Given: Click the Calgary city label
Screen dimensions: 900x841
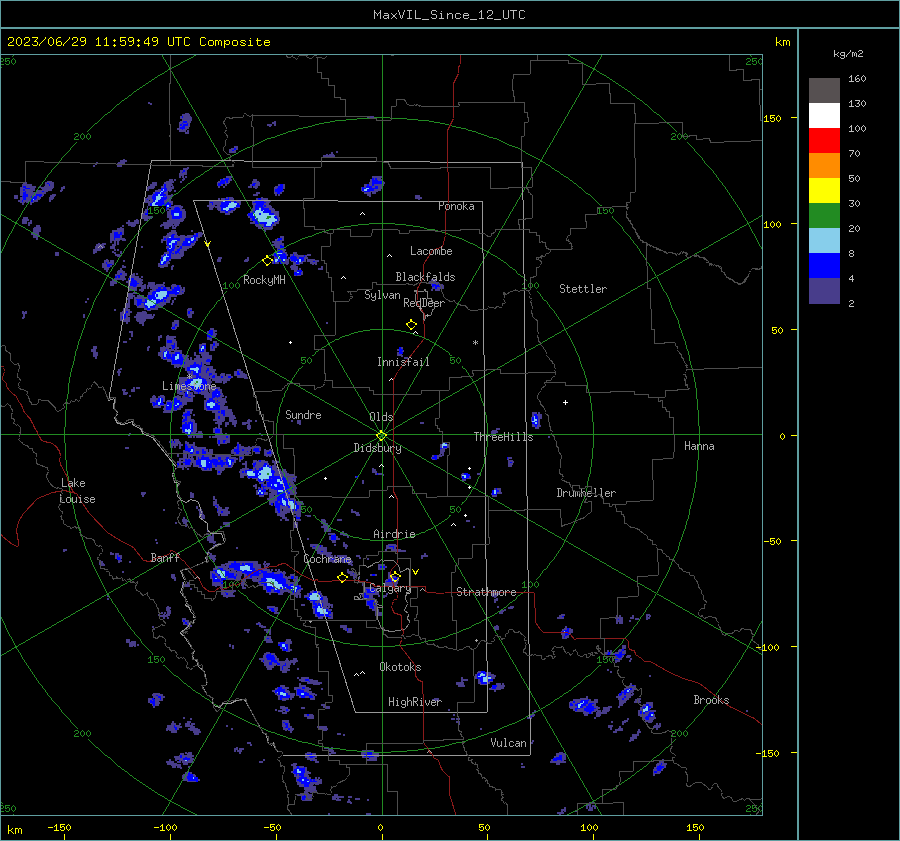Looking at the screenshot, I should 390,588.
